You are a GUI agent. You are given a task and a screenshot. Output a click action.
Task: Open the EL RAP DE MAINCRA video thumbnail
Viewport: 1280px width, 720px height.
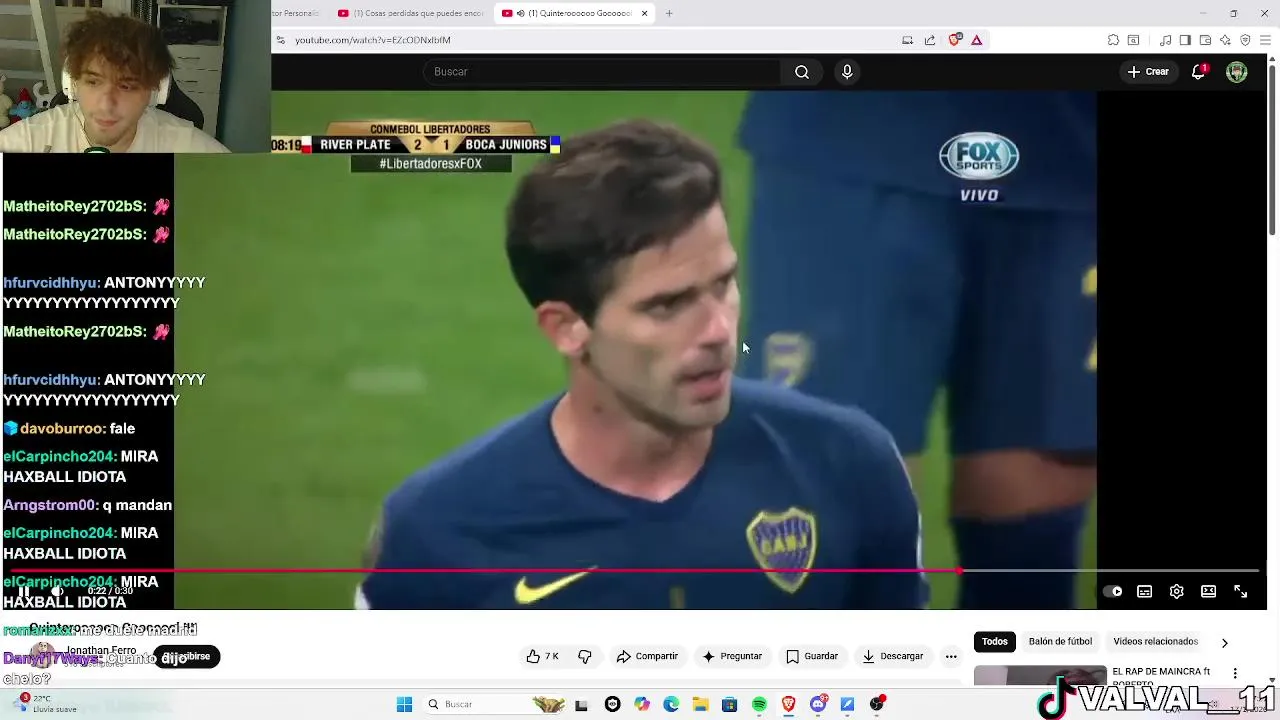pyautogui.click(x=1040, y=676)
